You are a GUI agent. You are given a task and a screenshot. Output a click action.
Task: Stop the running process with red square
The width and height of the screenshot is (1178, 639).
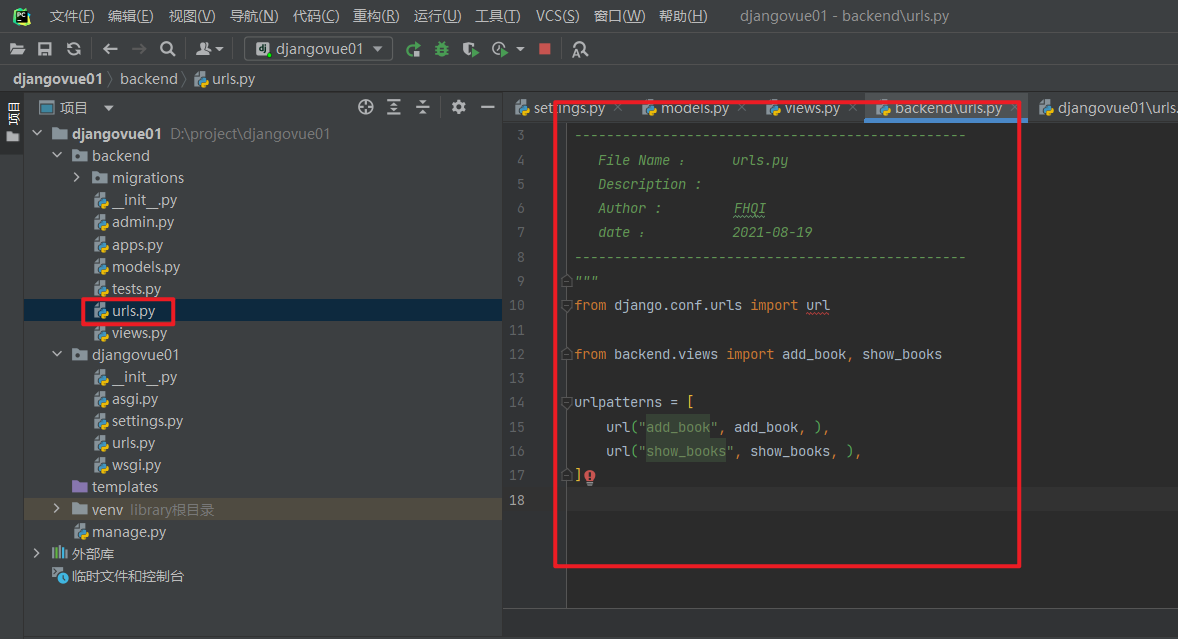point(545,50)
